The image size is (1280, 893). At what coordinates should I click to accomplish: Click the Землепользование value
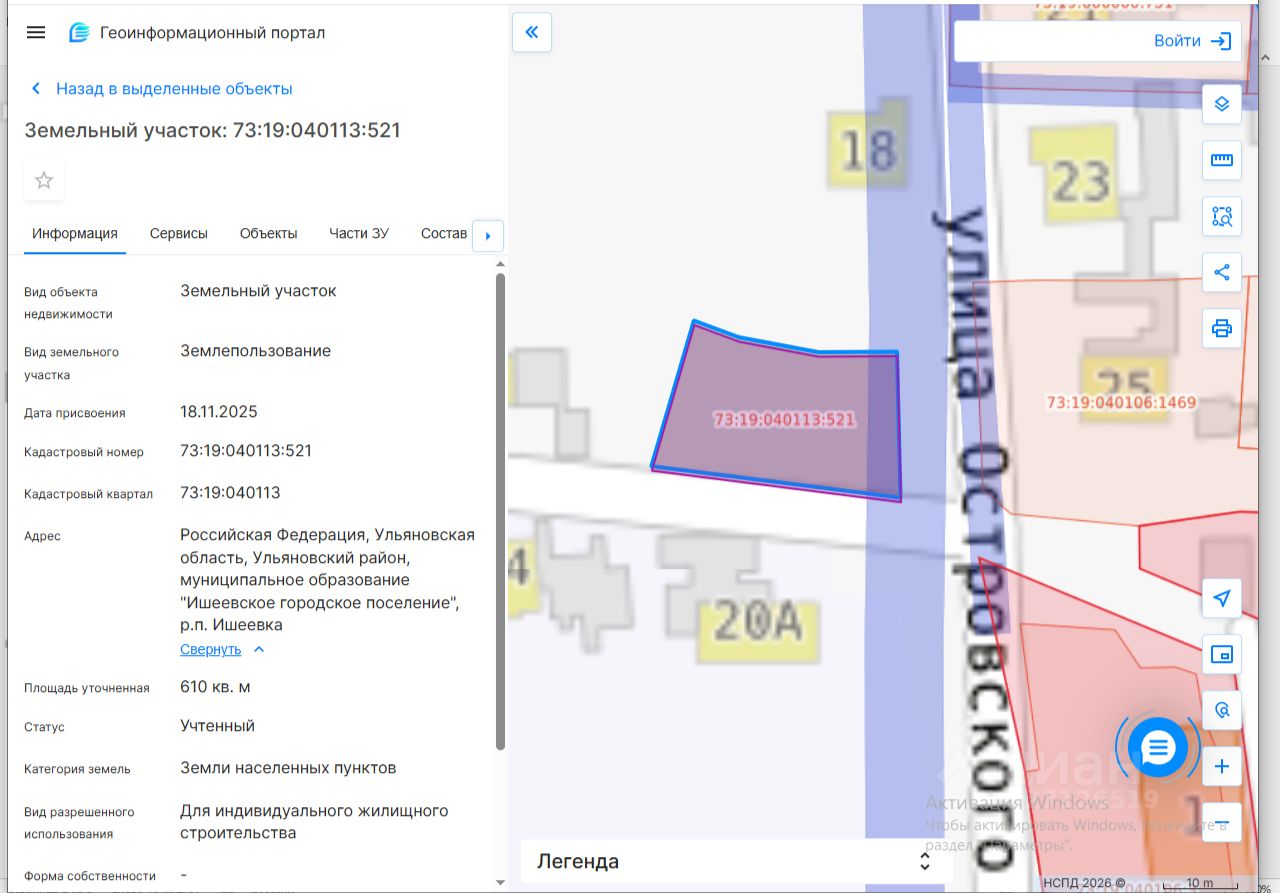[255, 351]
